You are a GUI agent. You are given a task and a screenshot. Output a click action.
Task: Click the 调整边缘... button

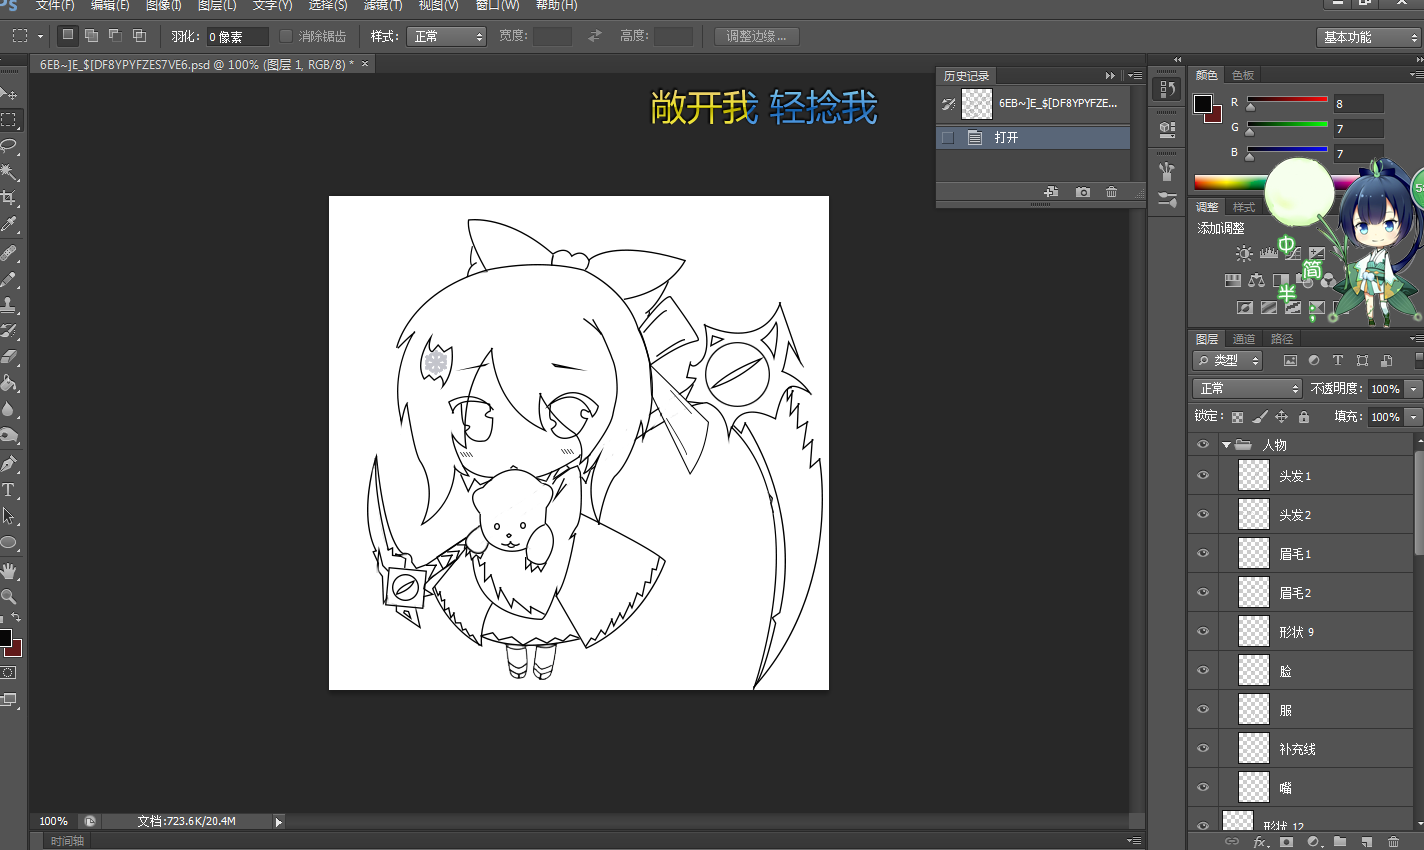click(756, 36)
